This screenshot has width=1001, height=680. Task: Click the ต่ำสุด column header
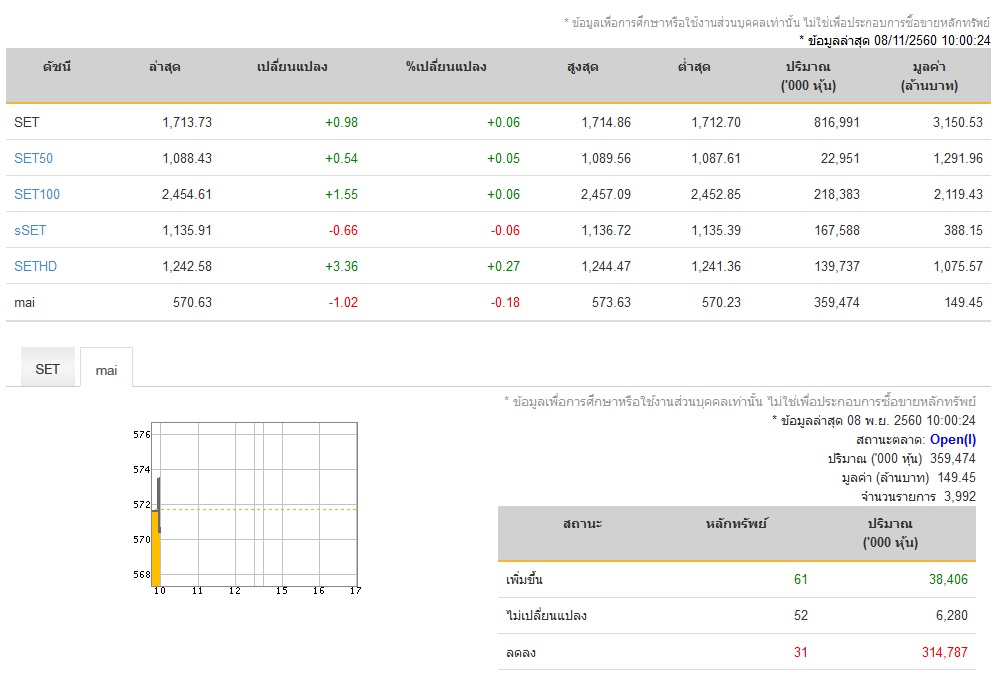(693, 67)
